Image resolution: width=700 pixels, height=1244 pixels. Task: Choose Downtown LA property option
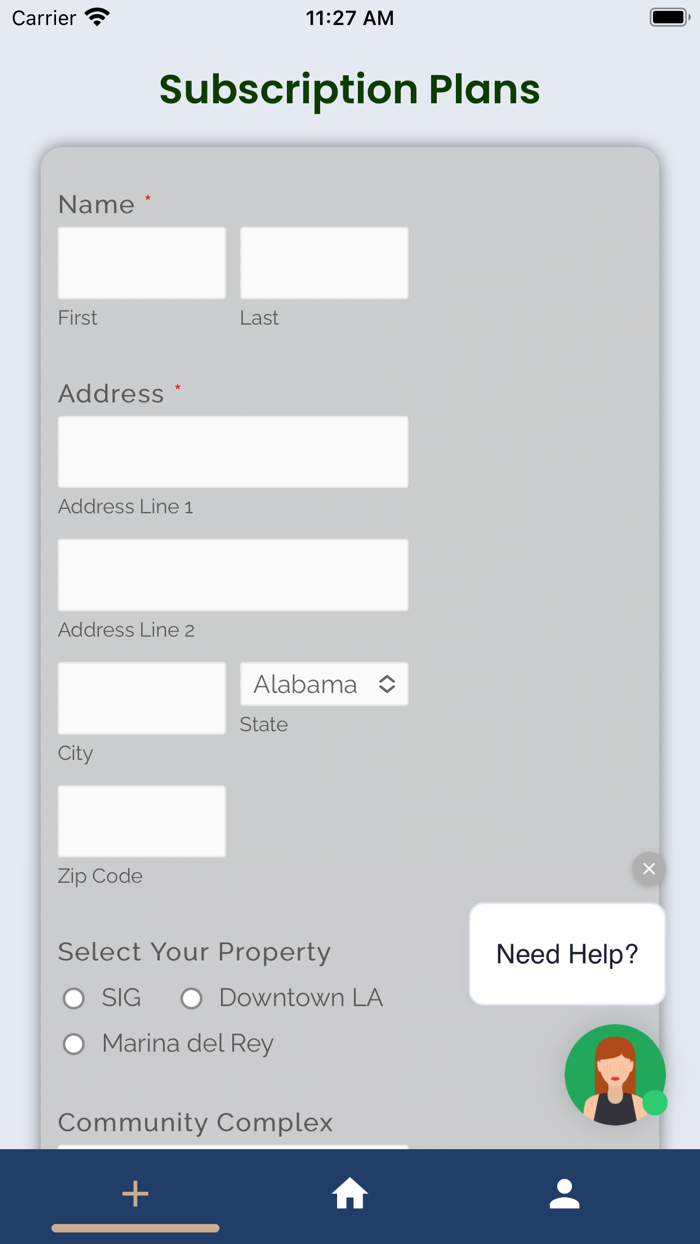(191, 998)
